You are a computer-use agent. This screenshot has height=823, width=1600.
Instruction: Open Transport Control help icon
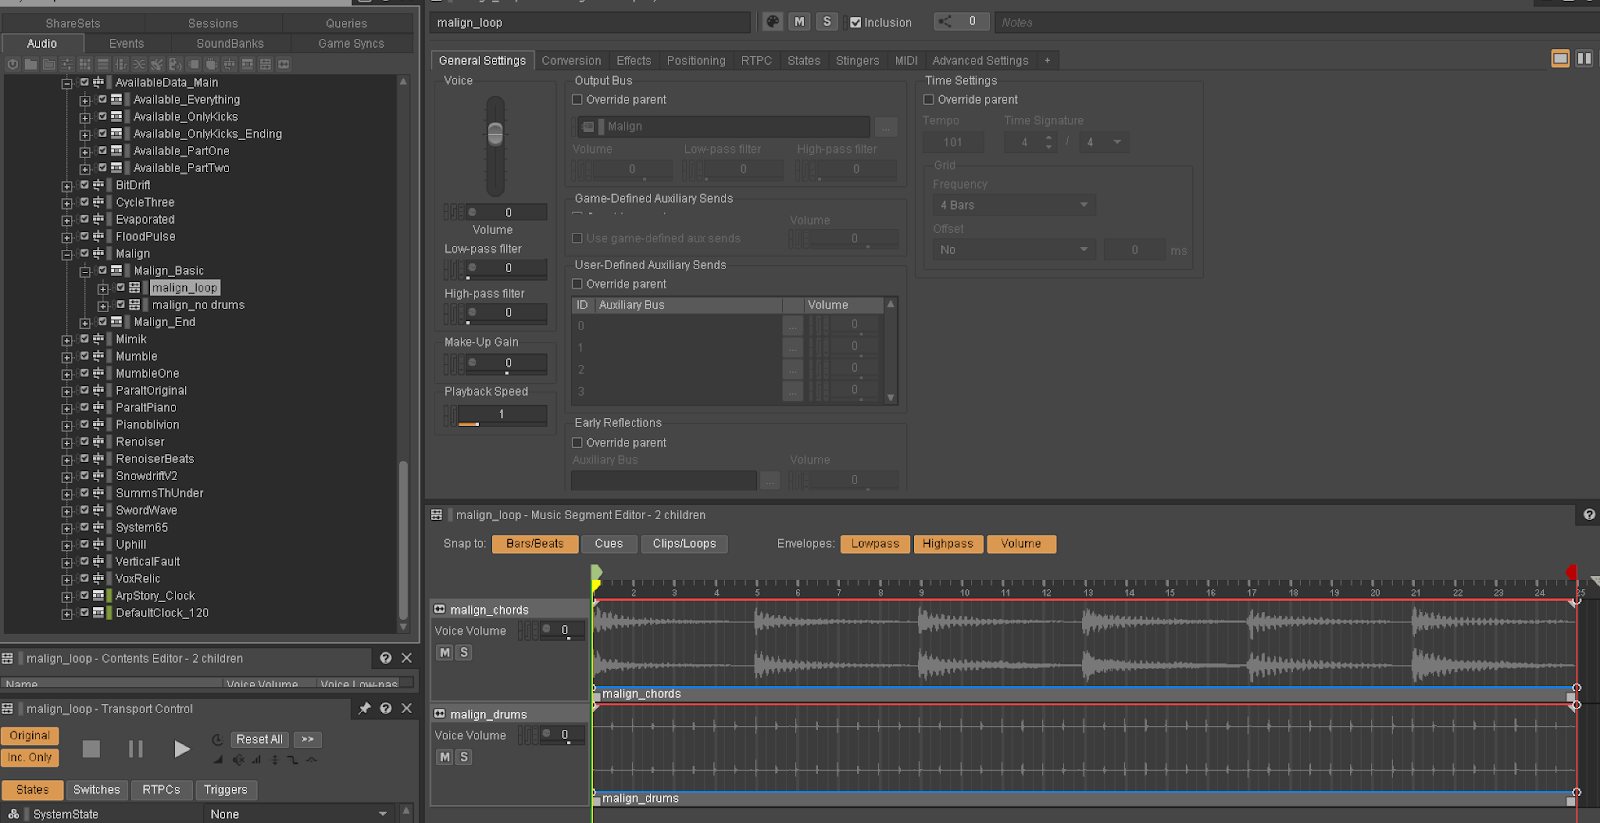pyautogui.click(x=385, y=708)
